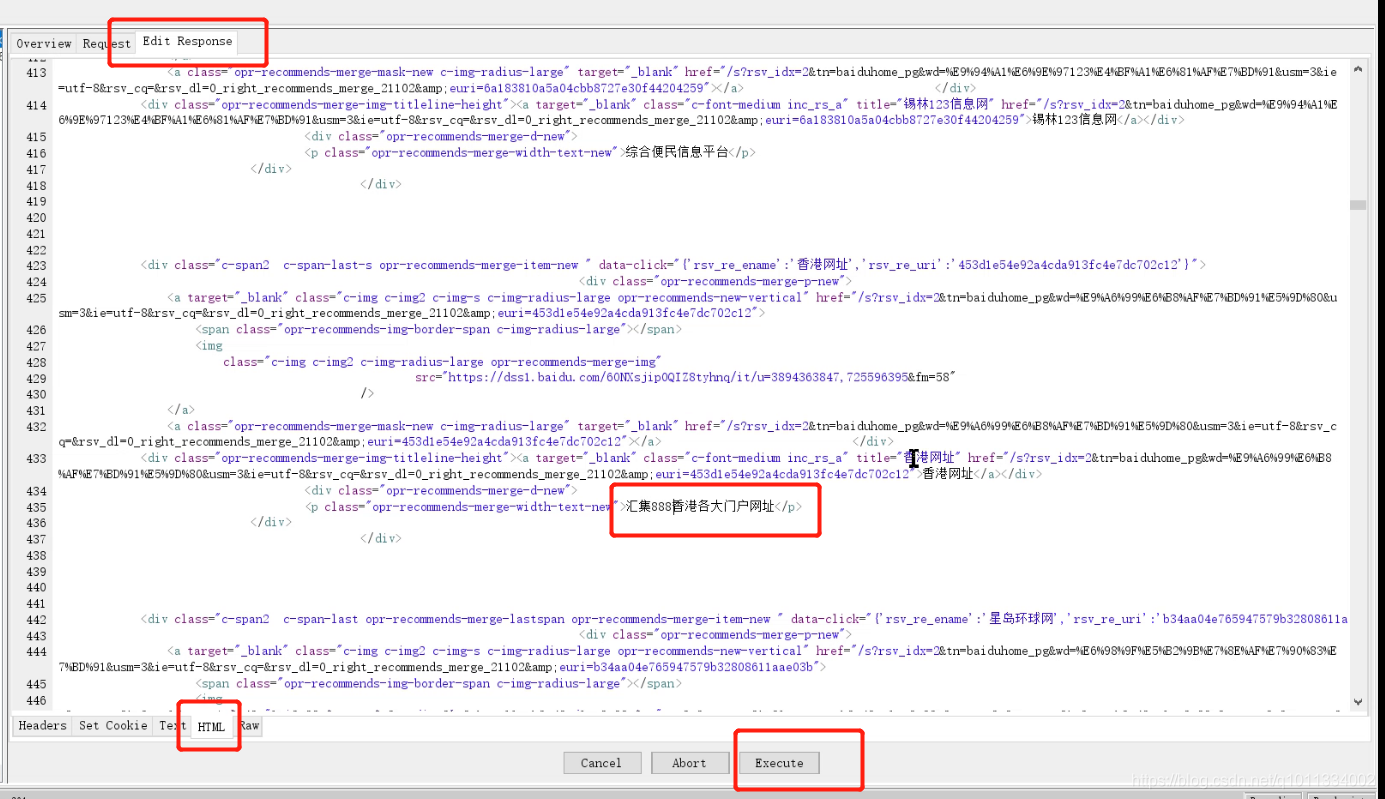1385x799 pixels.
Task: Click the scrollbar down arrow
Action: (x=1357, y=702)
